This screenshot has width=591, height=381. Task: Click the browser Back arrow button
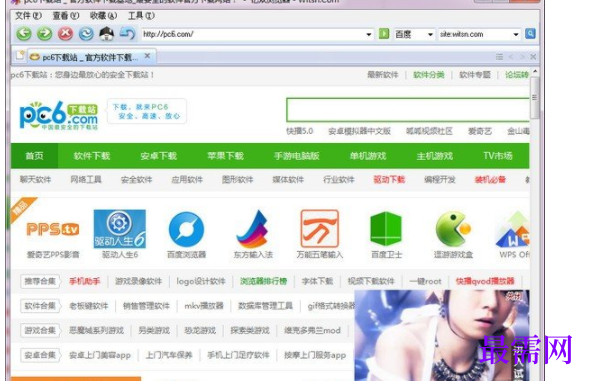pyautogui.click(x=24, y=34)
